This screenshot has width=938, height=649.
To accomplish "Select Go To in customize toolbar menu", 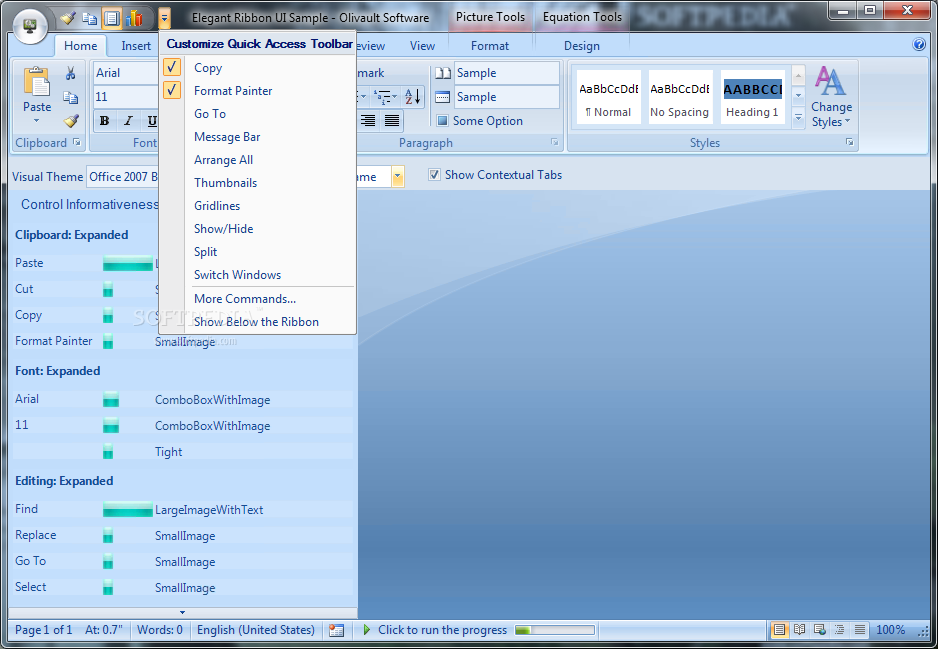I will [210, 114].
